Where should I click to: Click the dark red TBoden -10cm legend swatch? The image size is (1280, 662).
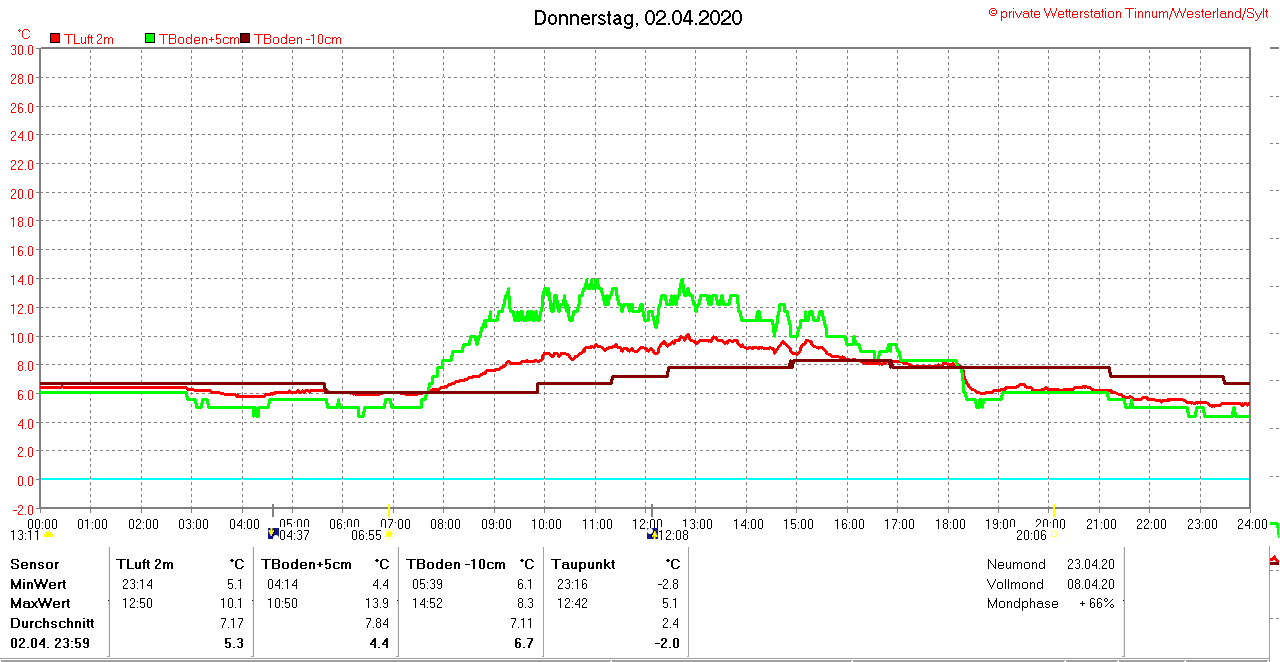[x=245, y=39]
